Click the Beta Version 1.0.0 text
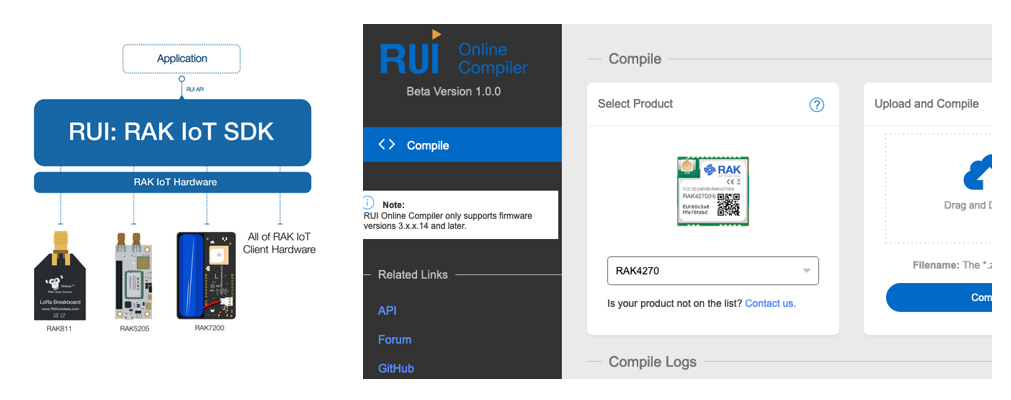The height and width of the screenshot is (400, 1011). (453, 91)
